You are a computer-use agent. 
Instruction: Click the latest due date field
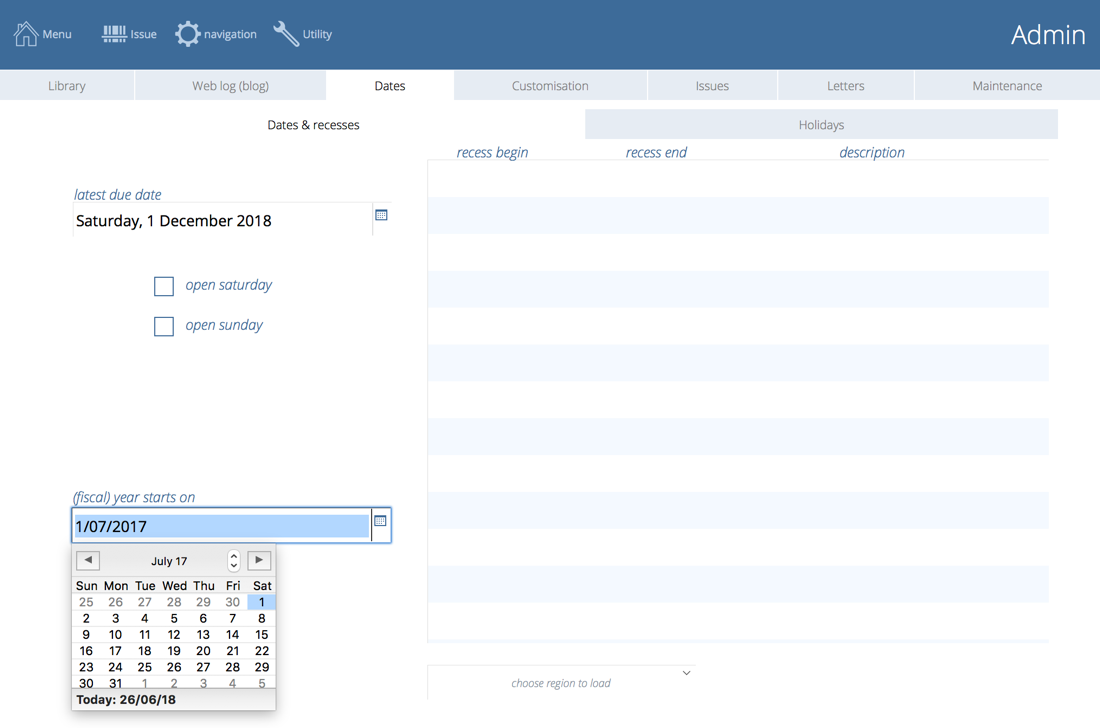[220, 221]
